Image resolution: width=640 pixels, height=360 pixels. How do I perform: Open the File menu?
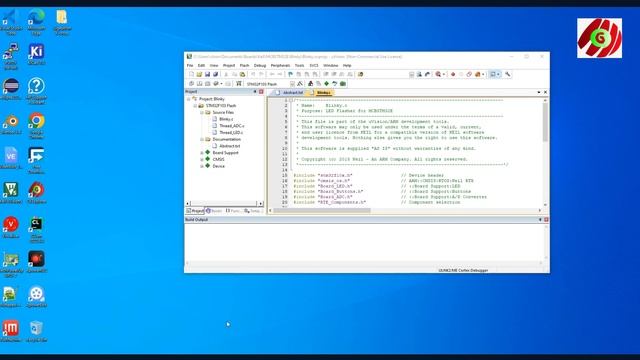190,65
